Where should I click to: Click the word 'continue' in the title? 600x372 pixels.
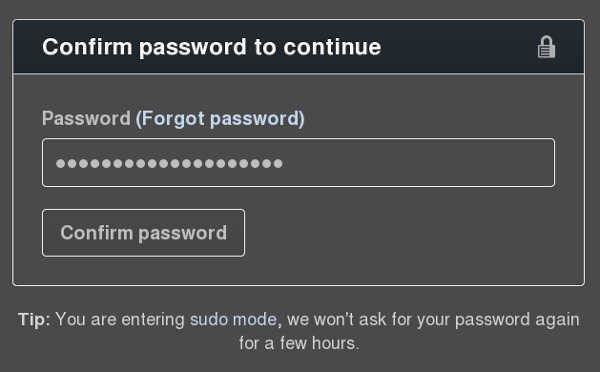pos(332,47)
